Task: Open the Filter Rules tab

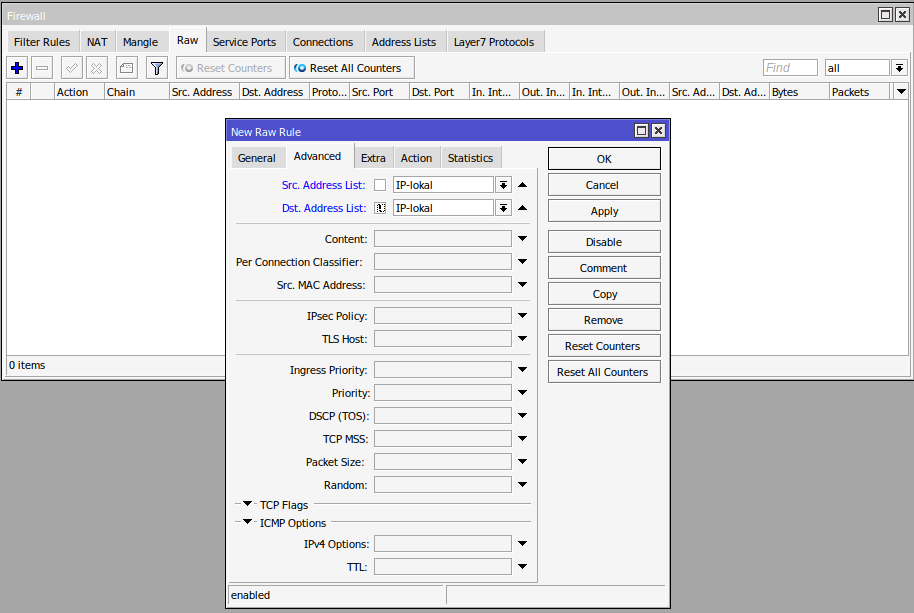Action: tap(42, 42)
